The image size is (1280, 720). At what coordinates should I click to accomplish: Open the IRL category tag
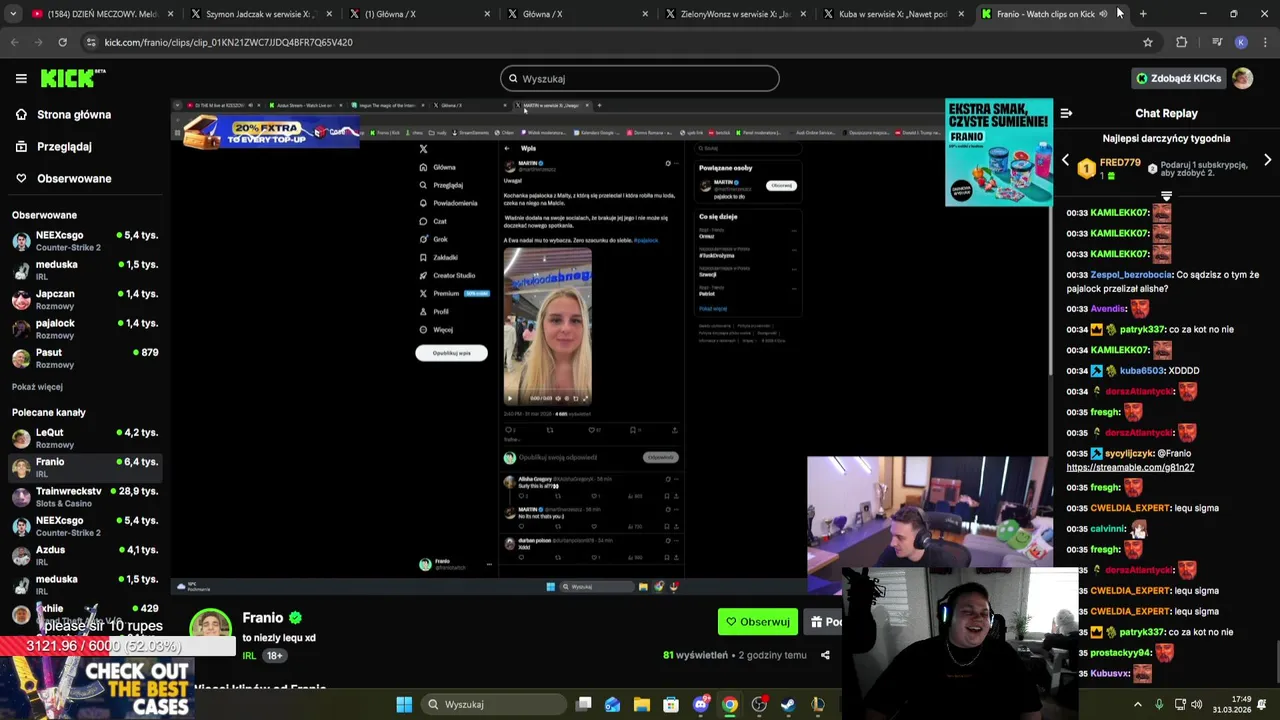[249, 655]
